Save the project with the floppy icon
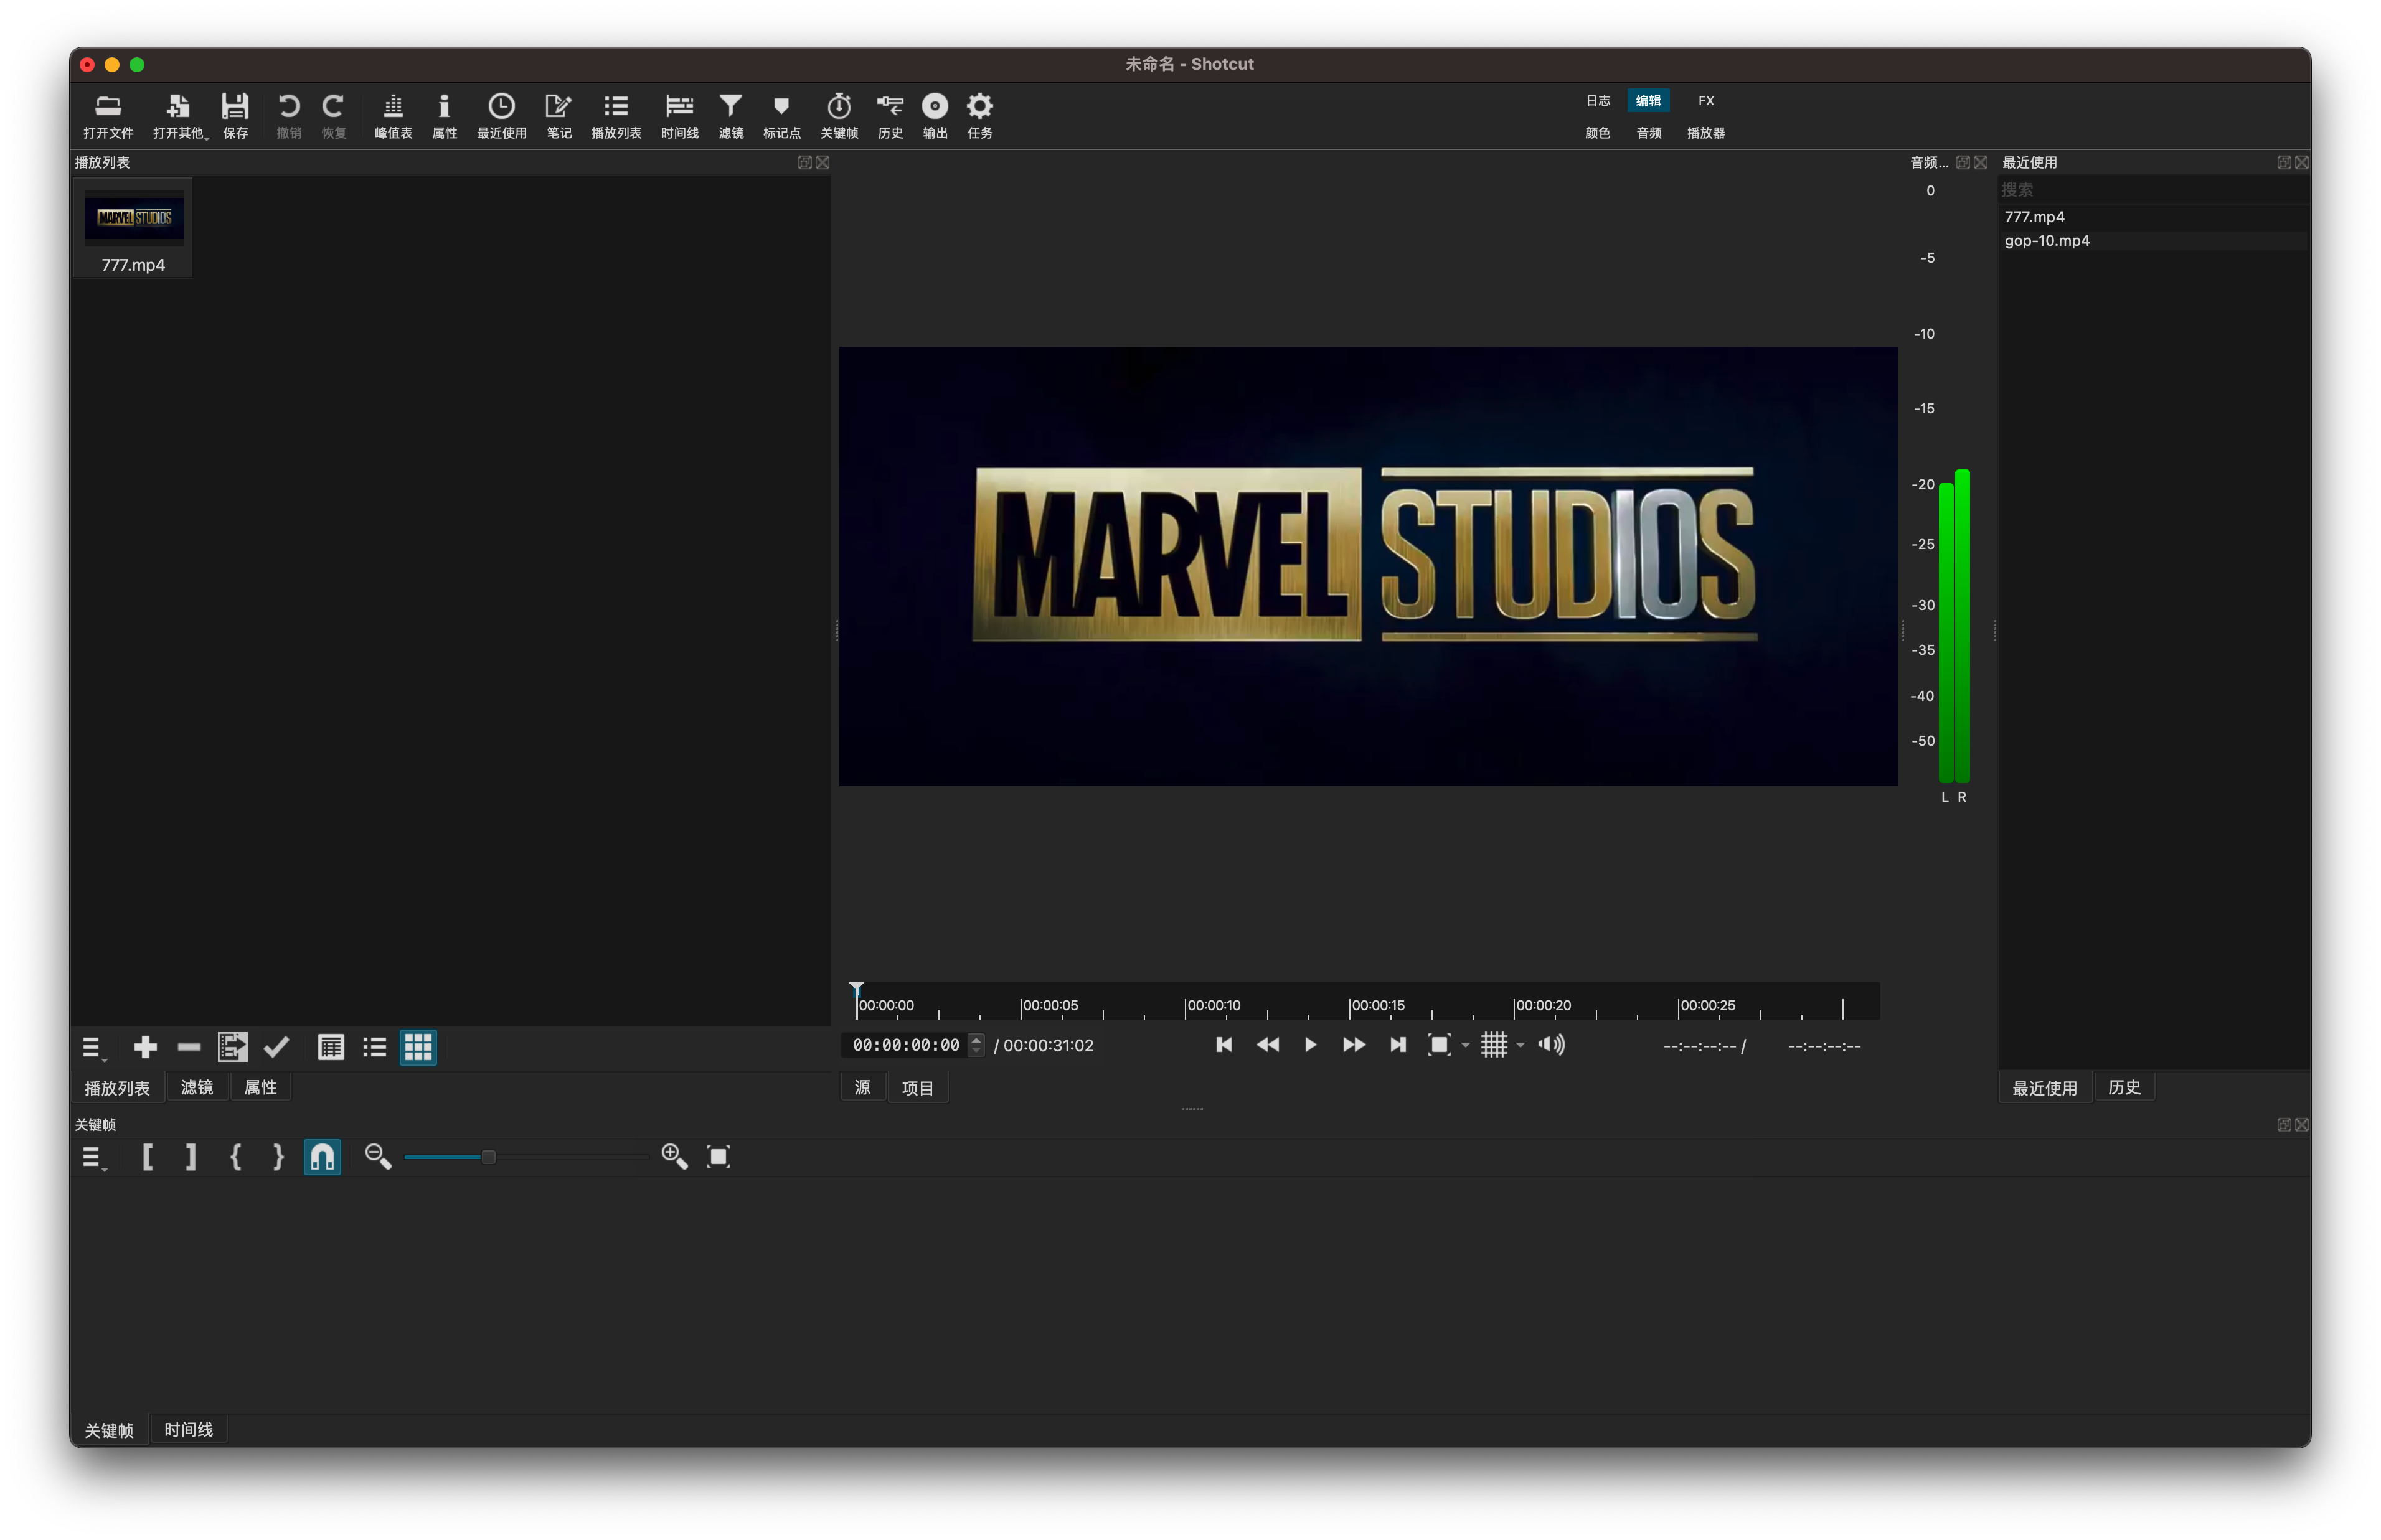Viewport: 2381px width, 1540px height. click(x=235, y=115)
